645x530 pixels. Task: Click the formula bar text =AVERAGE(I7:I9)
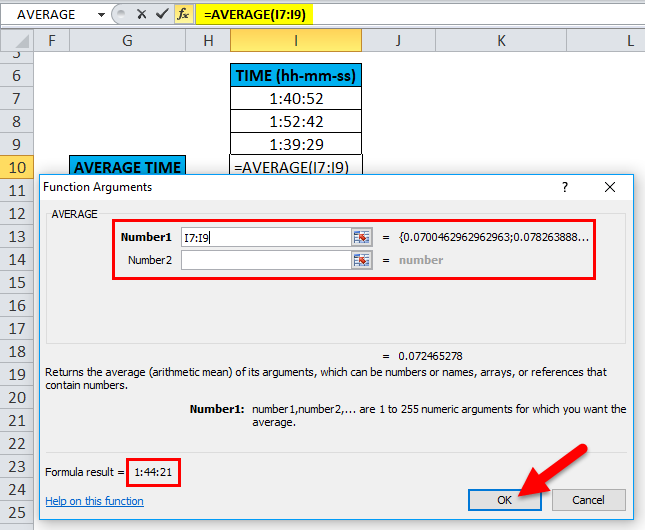(255, 14)
